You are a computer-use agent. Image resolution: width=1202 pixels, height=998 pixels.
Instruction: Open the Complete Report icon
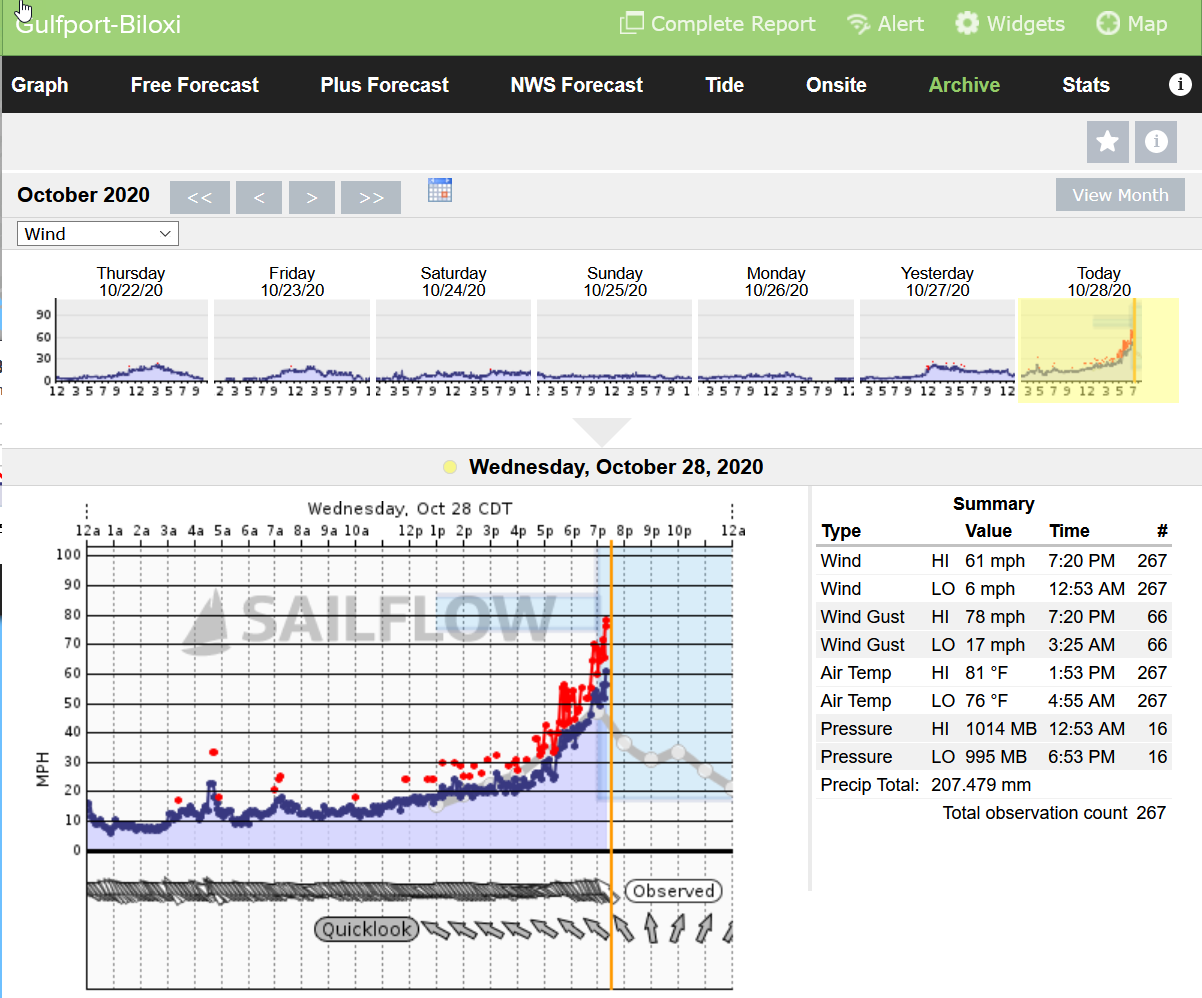(631, 24)
